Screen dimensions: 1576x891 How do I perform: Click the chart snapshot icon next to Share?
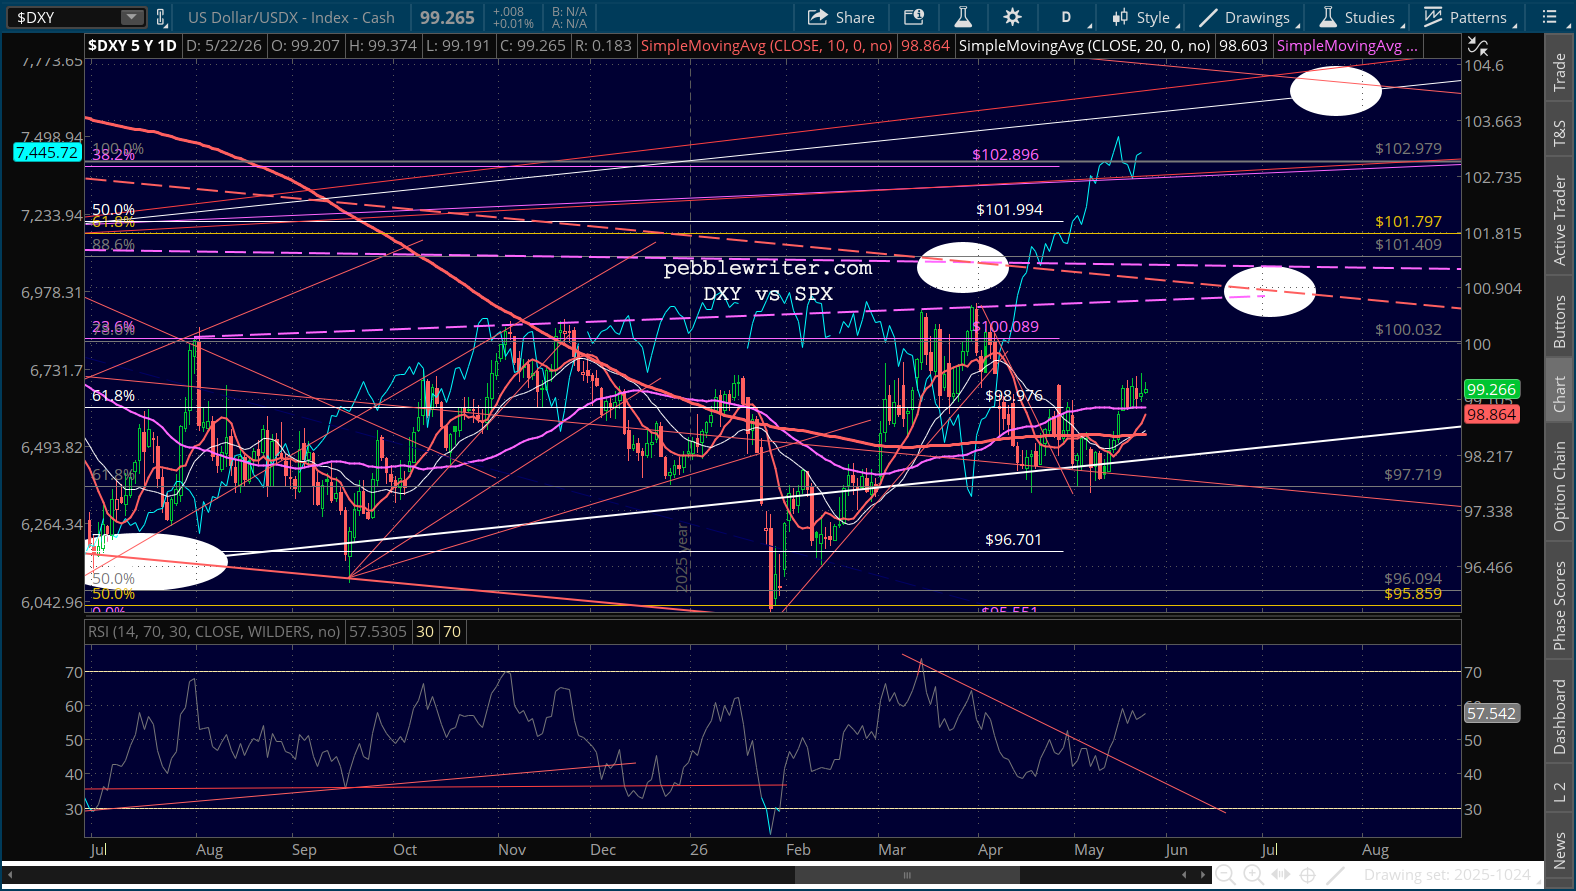click(x=914, y=17)
